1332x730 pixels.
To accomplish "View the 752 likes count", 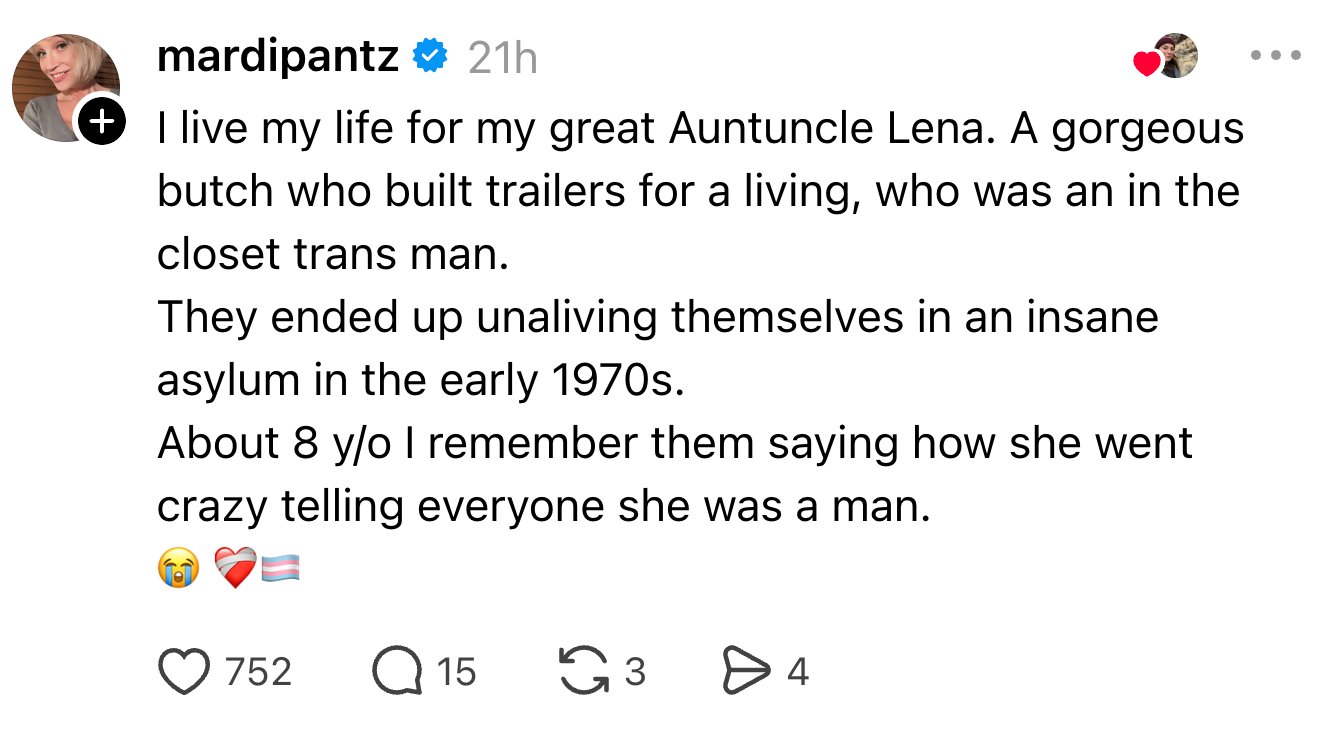I will 258,672.
